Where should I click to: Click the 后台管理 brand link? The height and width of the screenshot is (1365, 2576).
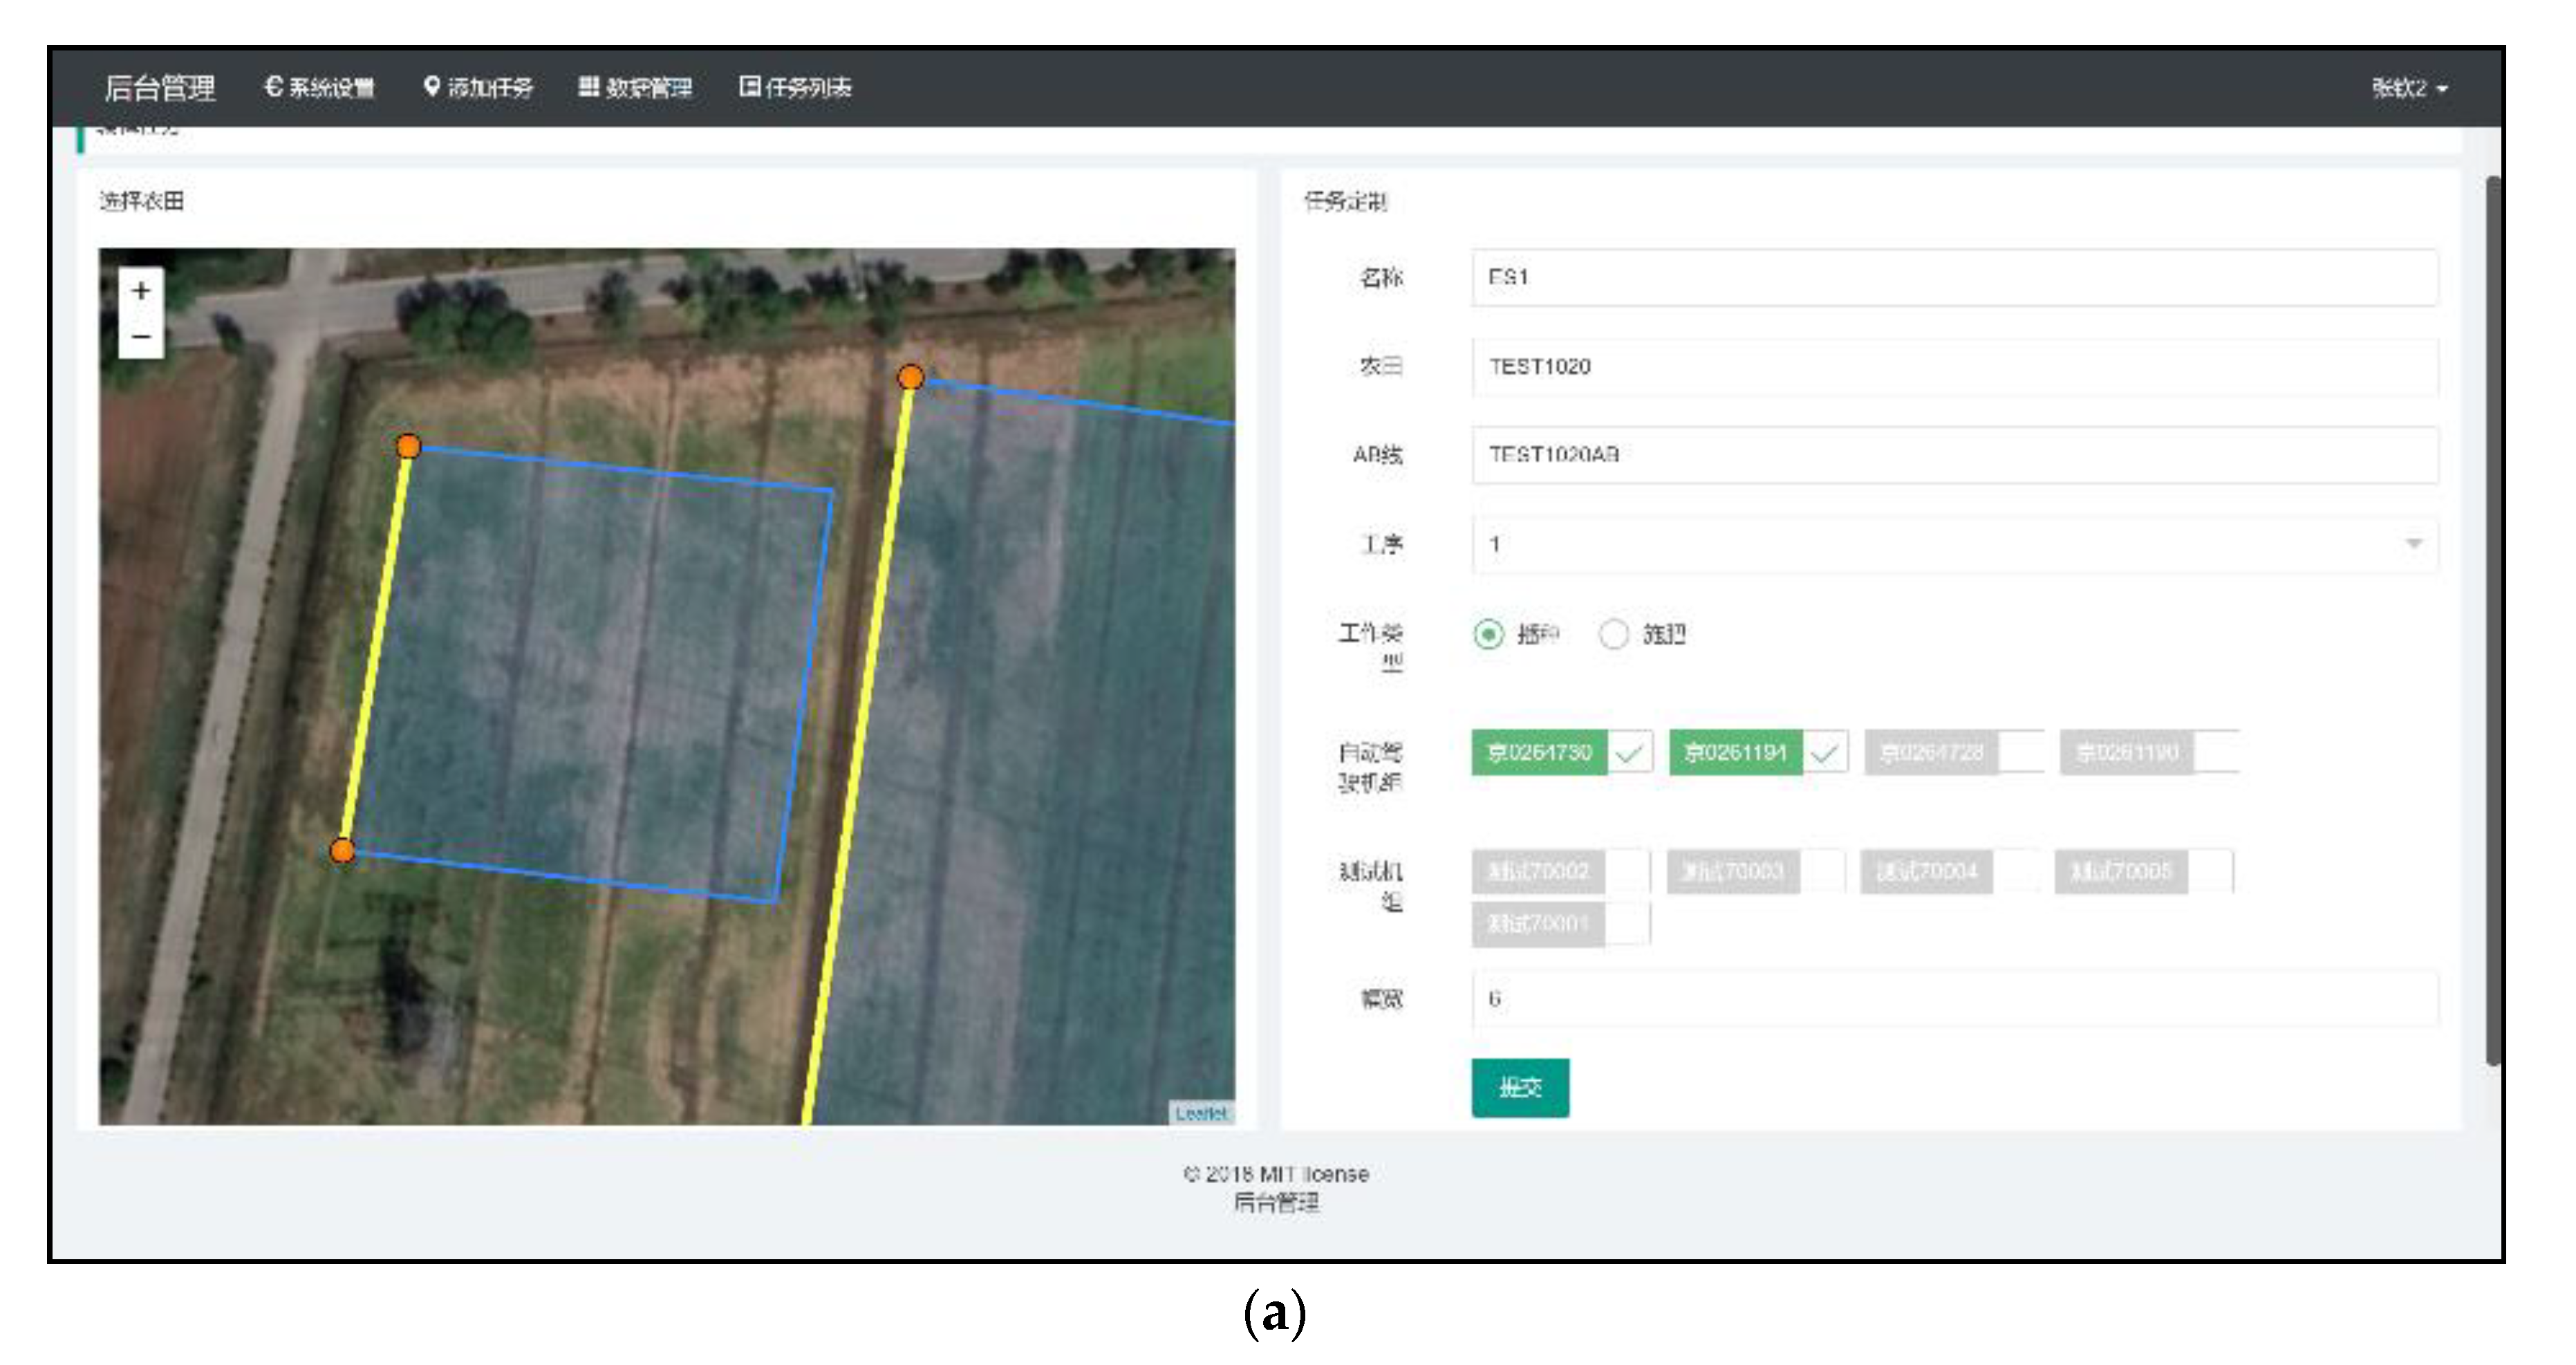(x=160, y=88)
